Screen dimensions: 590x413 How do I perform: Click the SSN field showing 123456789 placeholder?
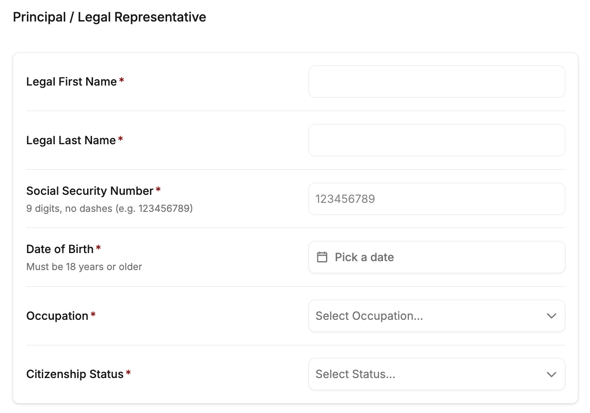click(436, 199)
